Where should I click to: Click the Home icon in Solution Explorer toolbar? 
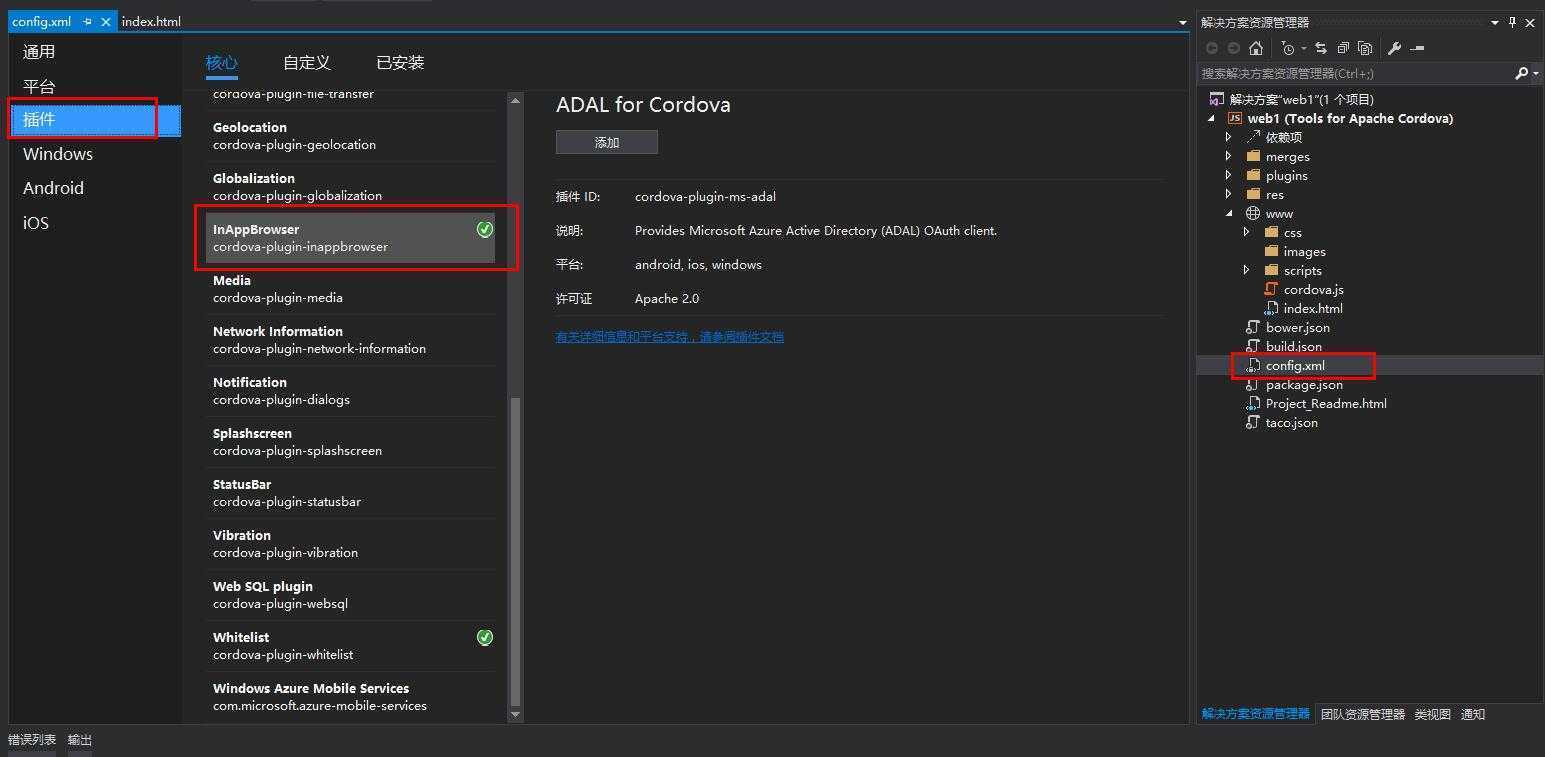pos(1256,48)
